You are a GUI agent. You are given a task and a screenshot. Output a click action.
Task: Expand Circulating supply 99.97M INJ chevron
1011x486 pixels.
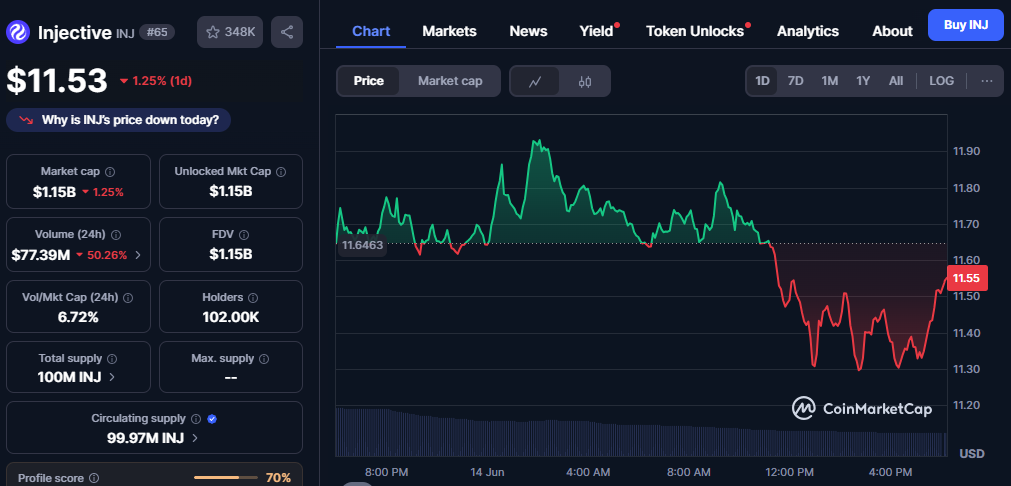[x=195, y=438]
